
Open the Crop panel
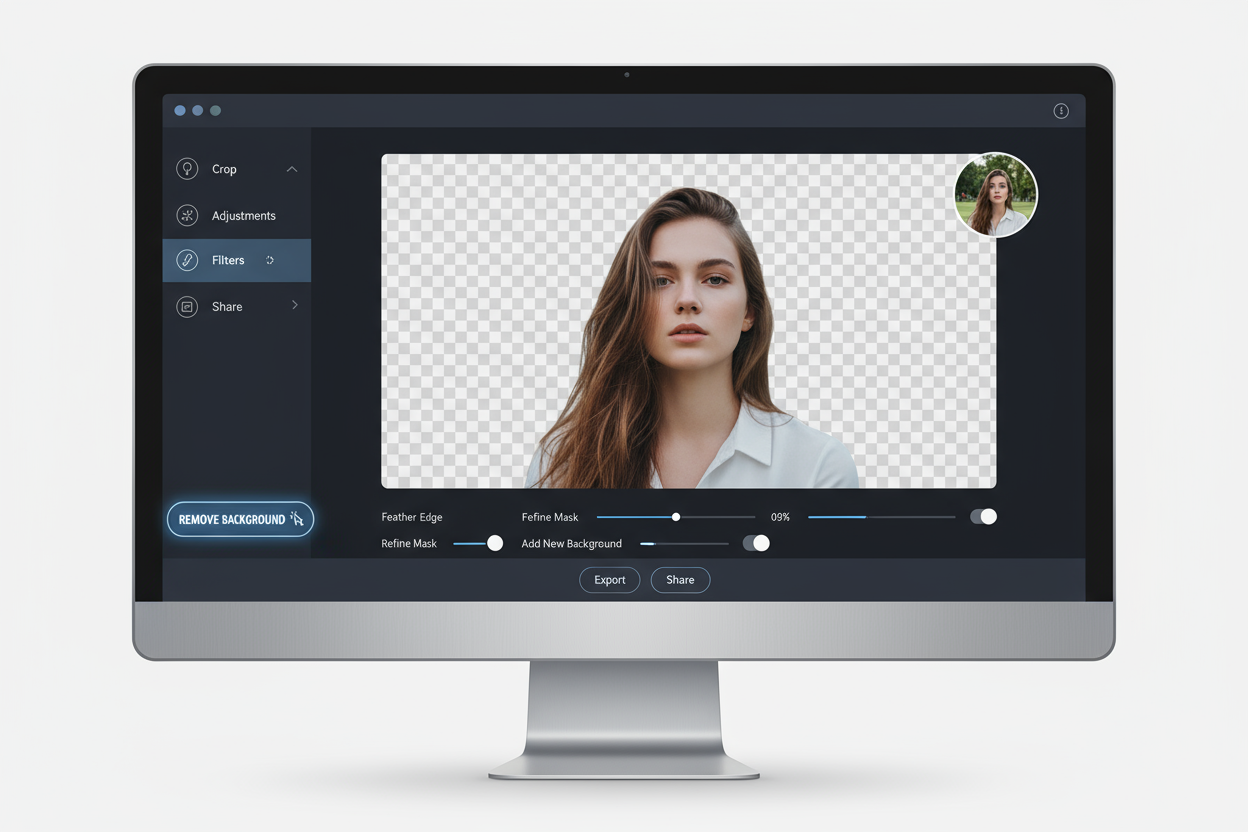[x=223, y=169]
